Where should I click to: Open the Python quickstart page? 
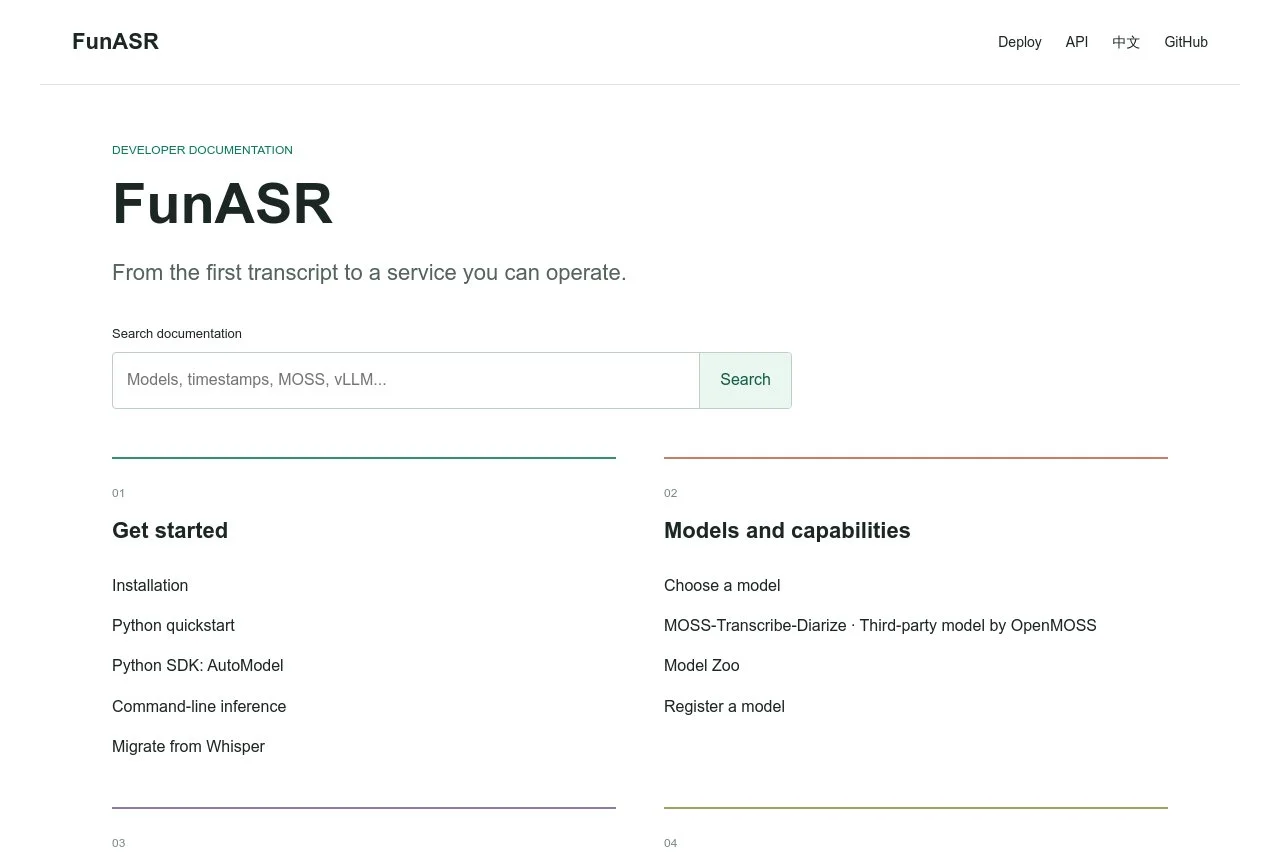tap(173, 626)
